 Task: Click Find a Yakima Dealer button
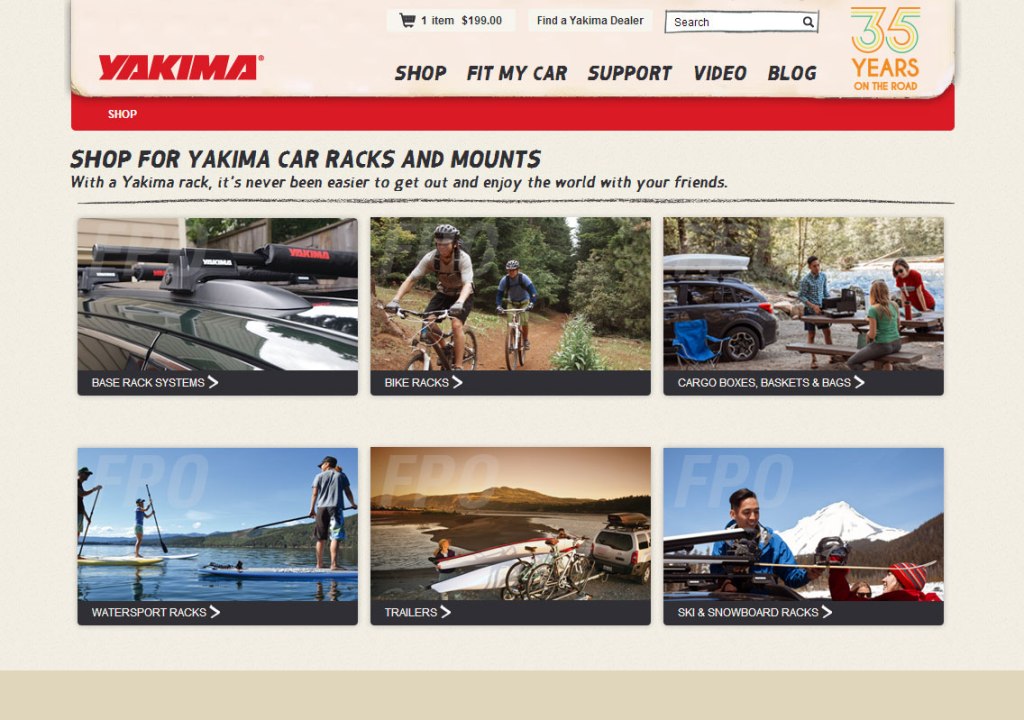tap(590, 20)
